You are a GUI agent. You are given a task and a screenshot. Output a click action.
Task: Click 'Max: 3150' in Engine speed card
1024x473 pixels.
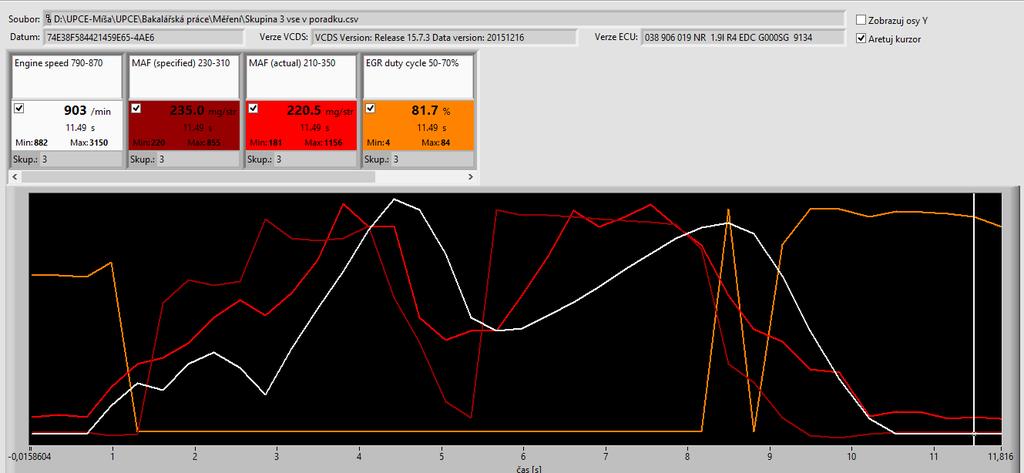(89, 142)
